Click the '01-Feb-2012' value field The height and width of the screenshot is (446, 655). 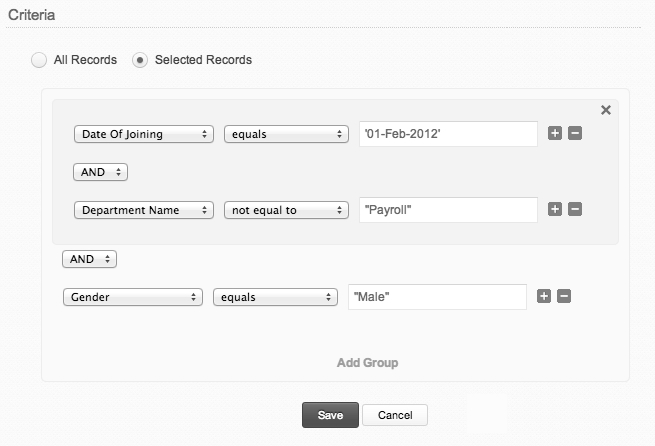click(x=448, y=134)
